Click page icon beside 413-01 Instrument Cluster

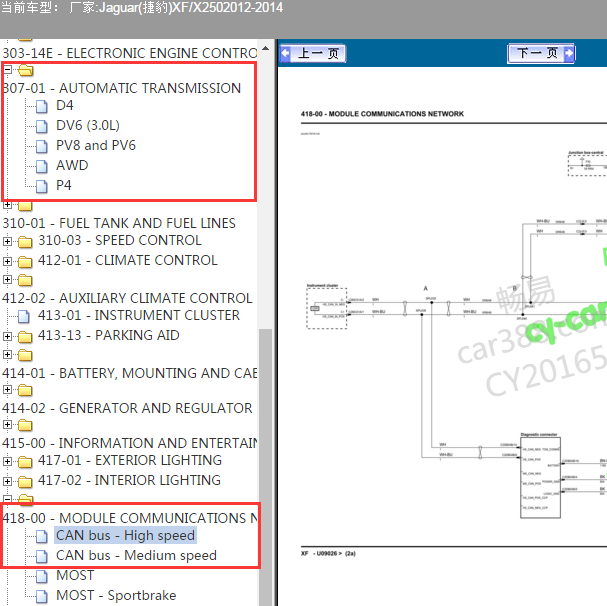coord(24,317)
